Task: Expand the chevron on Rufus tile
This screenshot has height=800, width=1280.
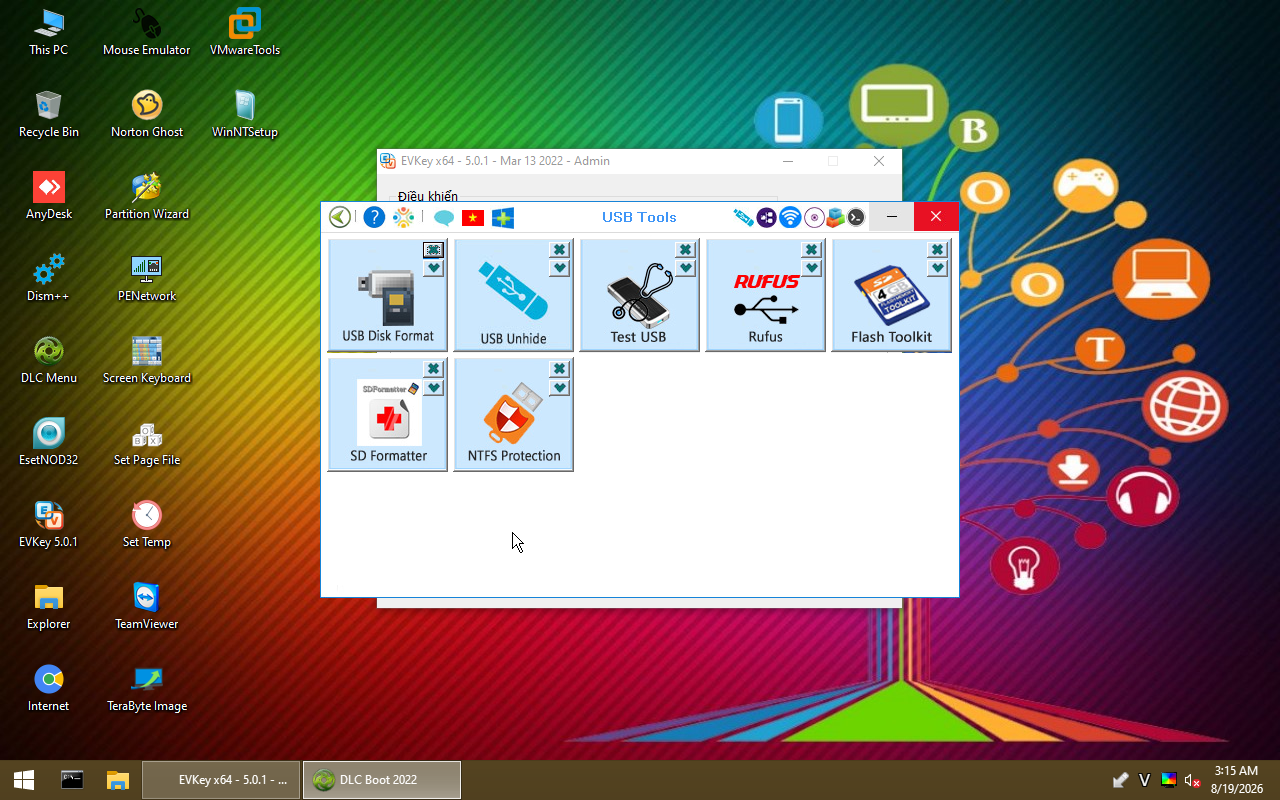Action: click(811, 268)
